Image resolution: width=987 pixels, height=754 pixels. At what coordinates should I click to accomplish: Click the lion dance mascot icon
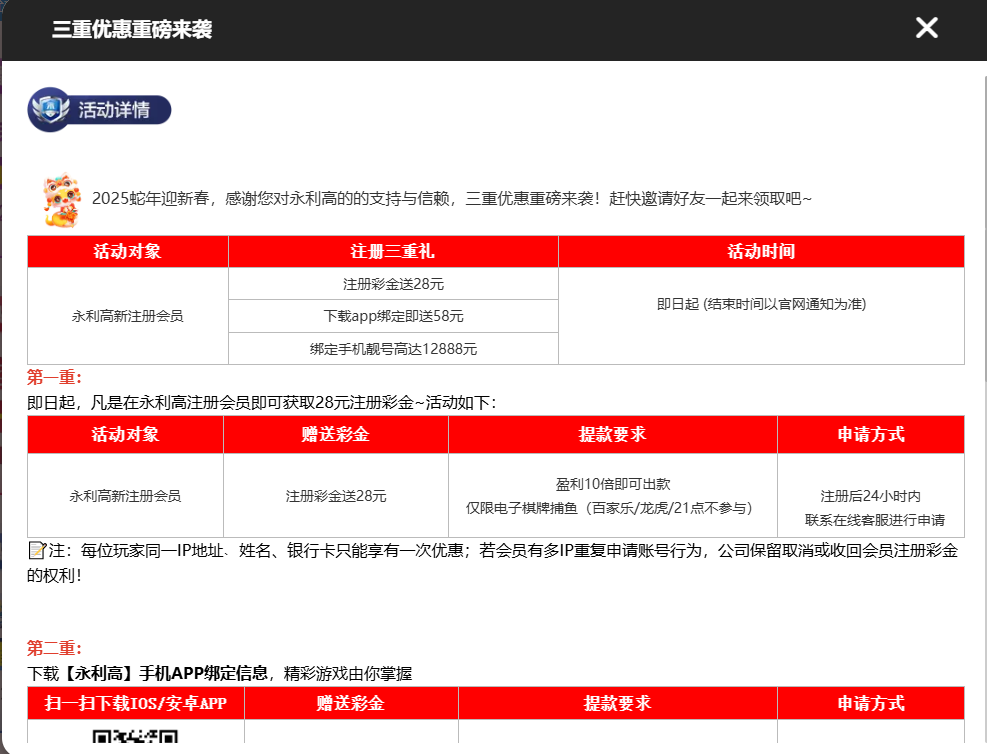(61, 198)
